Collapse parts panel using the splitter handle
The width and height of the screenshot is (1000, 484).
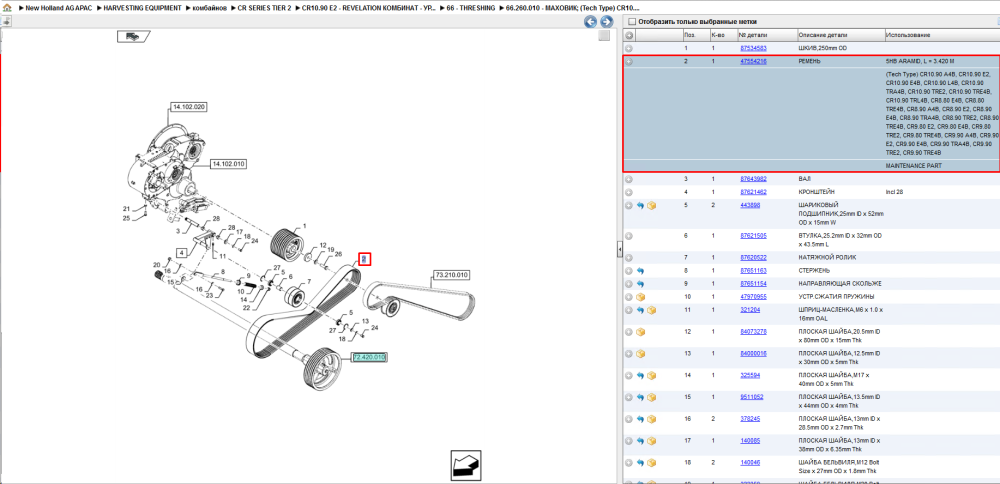point(619,251)
